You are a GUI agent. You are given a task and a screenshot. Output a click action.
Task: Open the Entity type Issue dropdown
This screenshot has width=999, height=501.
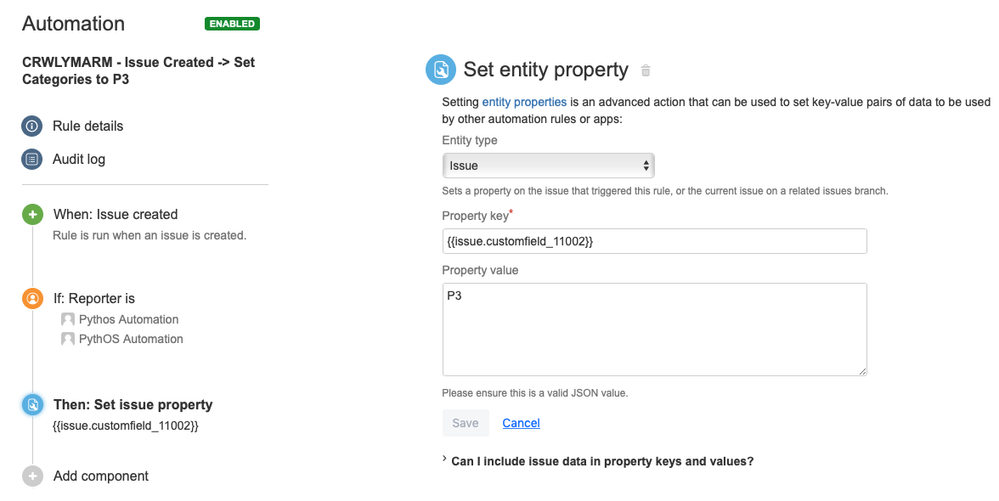pos(548,166)
